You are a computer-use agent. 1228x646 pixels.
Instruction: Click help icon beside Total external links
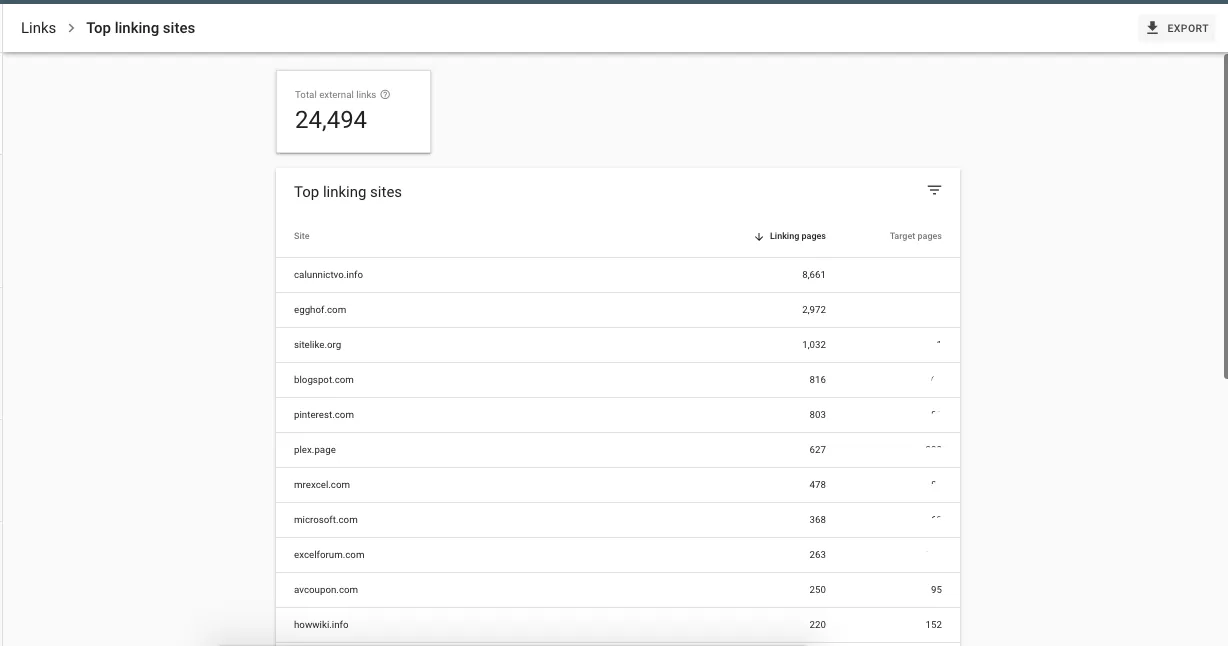(x=385, y=95)
